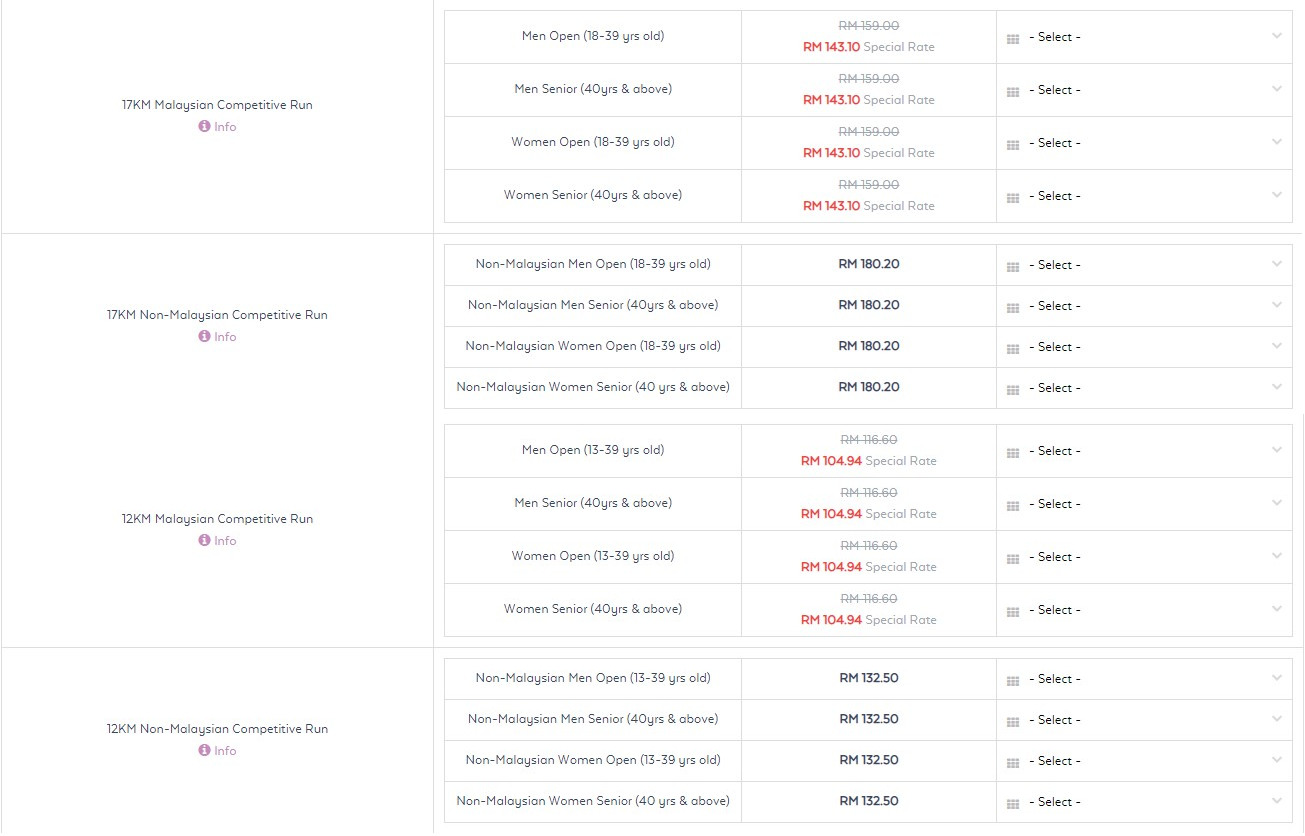The height and width of the screenshot is (836, 1305).
Task: Click the info icon under 17KM Malaysian Competitive Run
Action: tap(204, 127)
